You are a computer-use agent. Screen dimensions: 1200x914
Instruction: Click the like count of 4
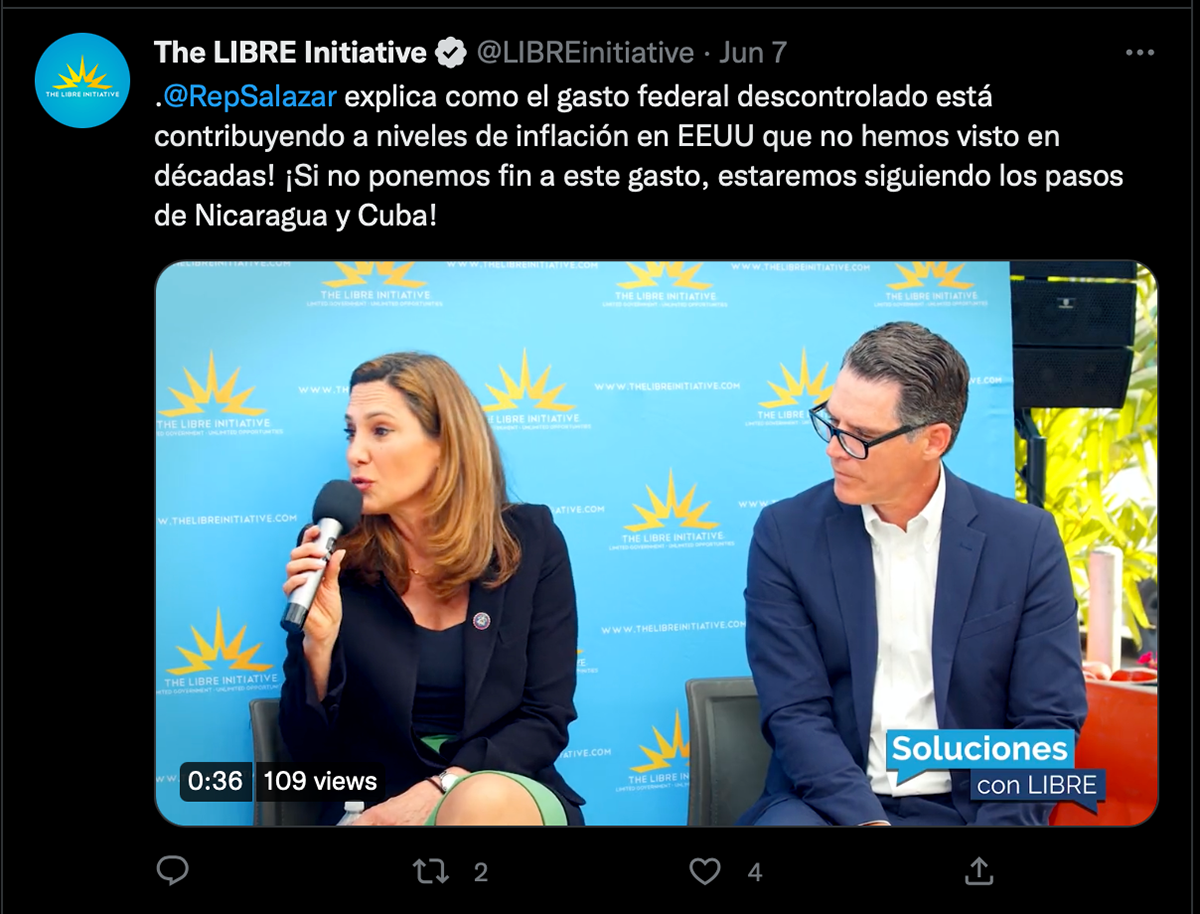[x=755, y=872]
